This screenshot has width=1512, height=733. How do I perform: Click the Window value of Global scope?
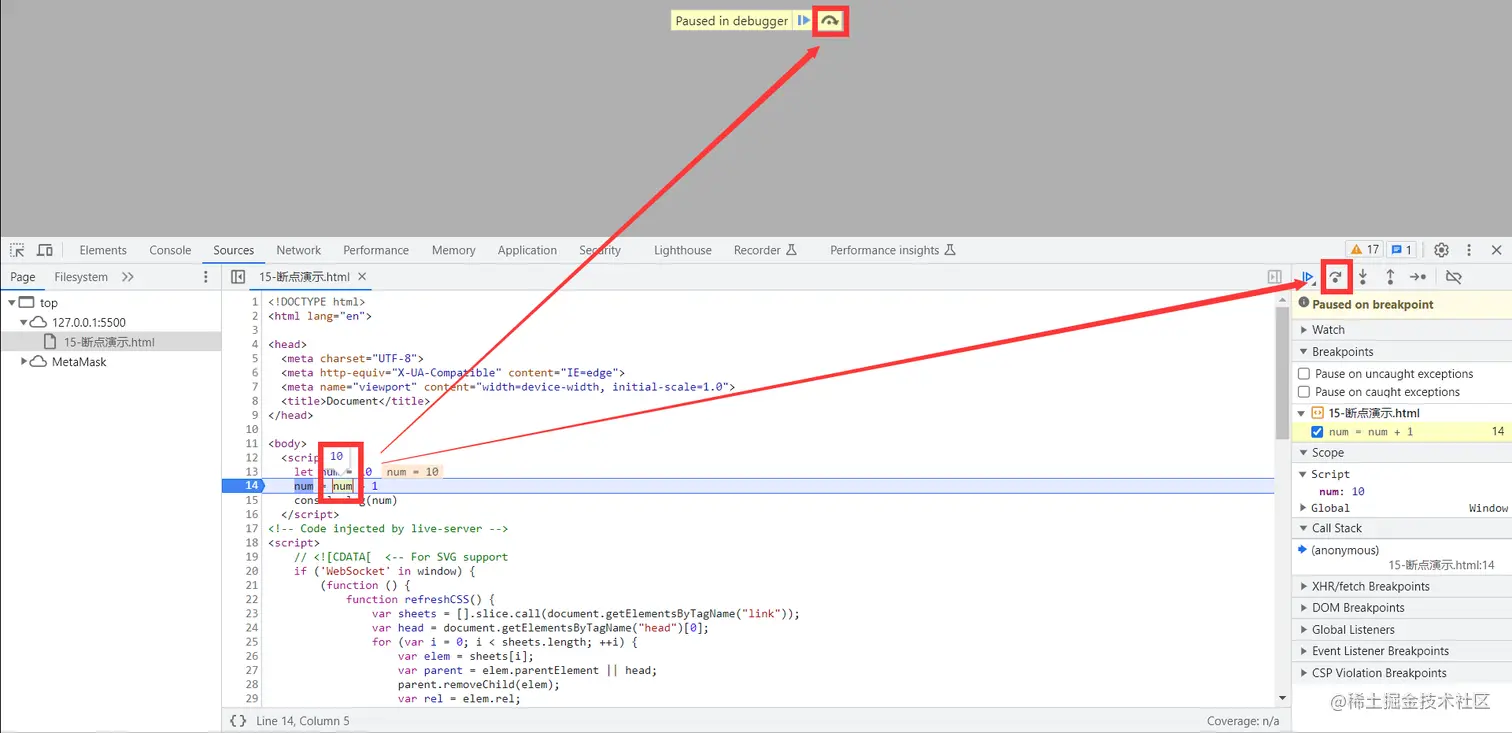pos(1488,508)
